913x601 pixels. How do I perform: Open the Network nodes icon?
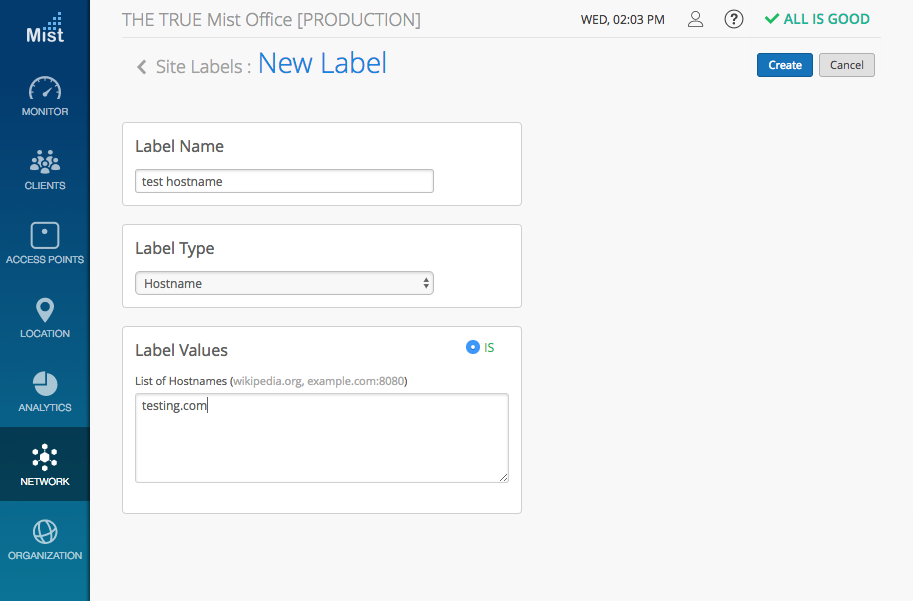pos(45,458)
